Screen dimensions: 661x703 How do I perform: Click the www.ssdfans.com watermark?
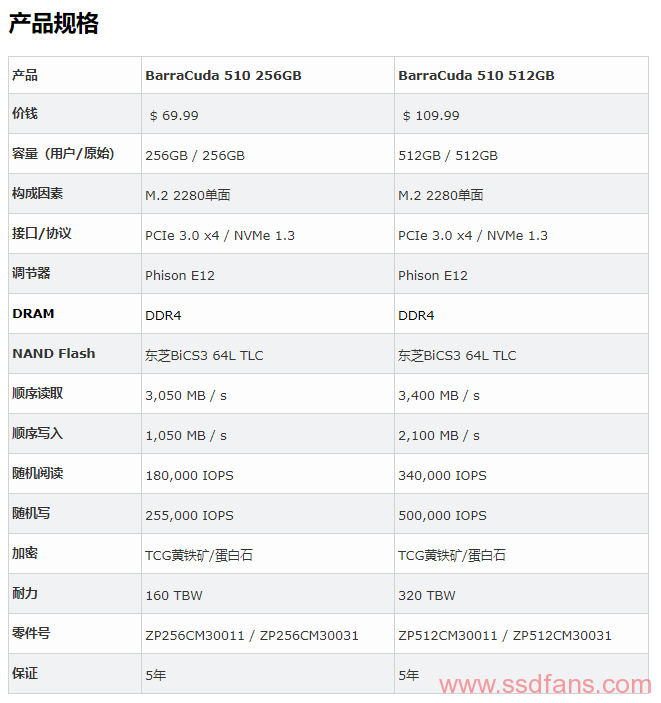(x=545, y=685)
